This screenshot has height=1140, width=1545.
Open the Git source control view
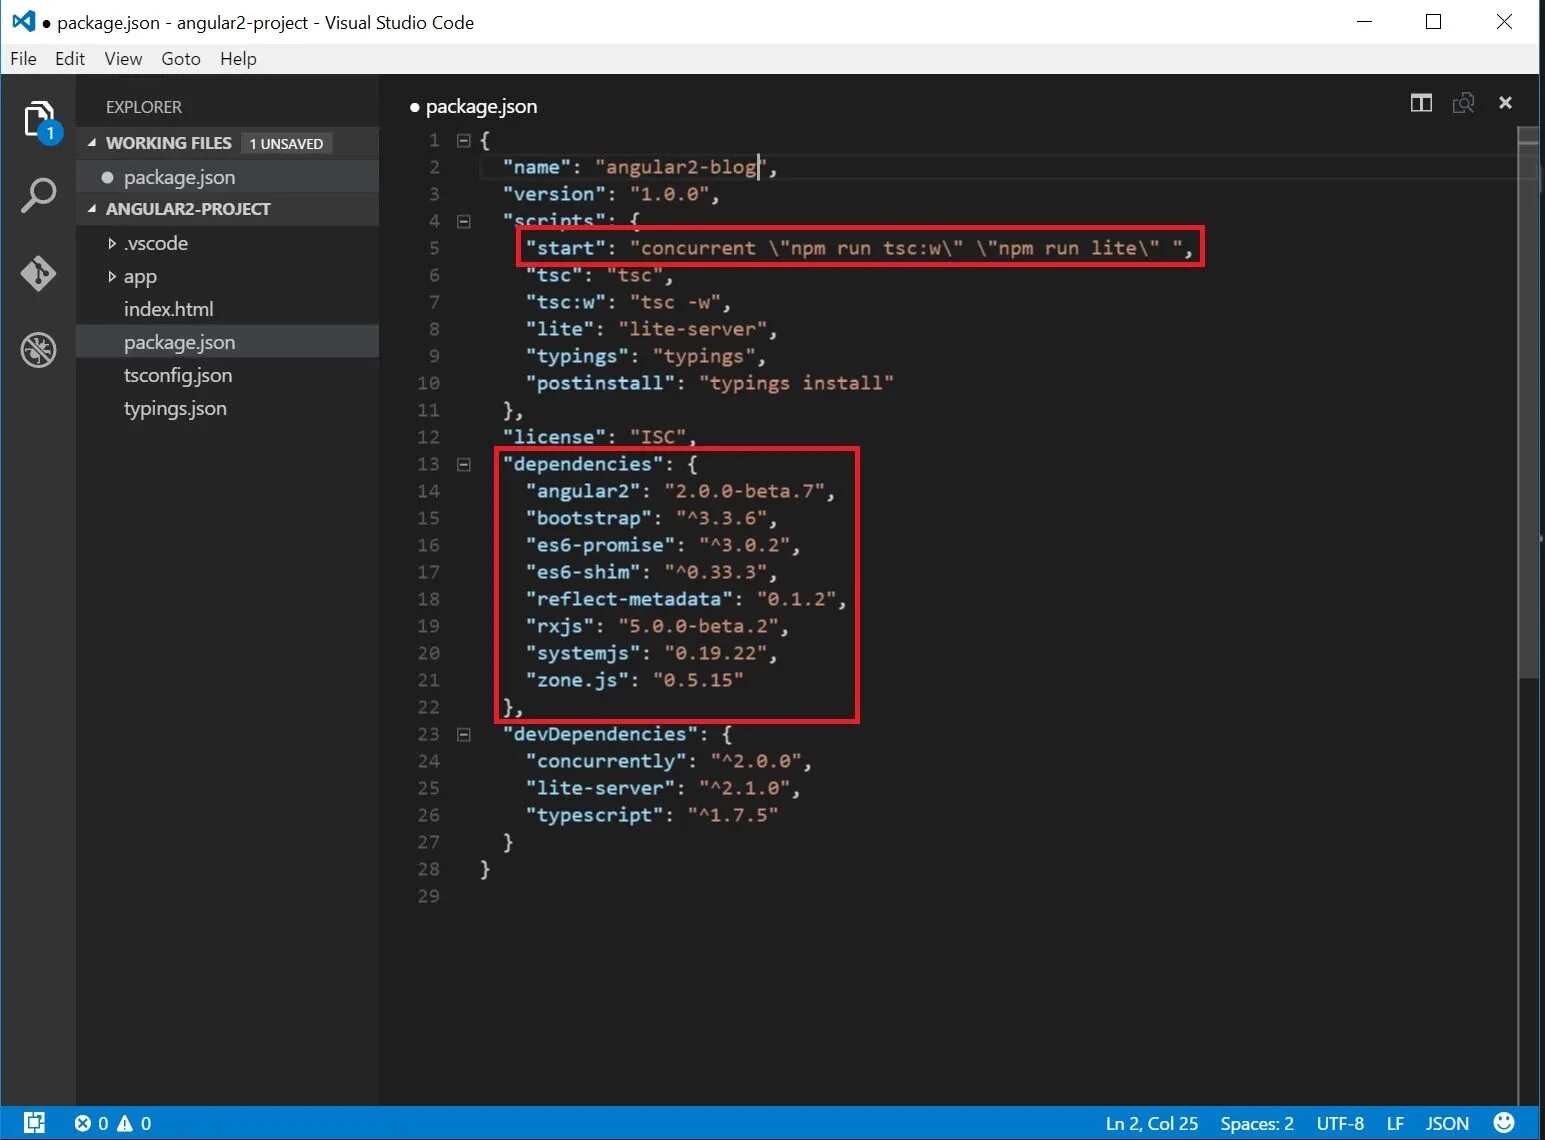pyautogui.click(x=39, y=273)
